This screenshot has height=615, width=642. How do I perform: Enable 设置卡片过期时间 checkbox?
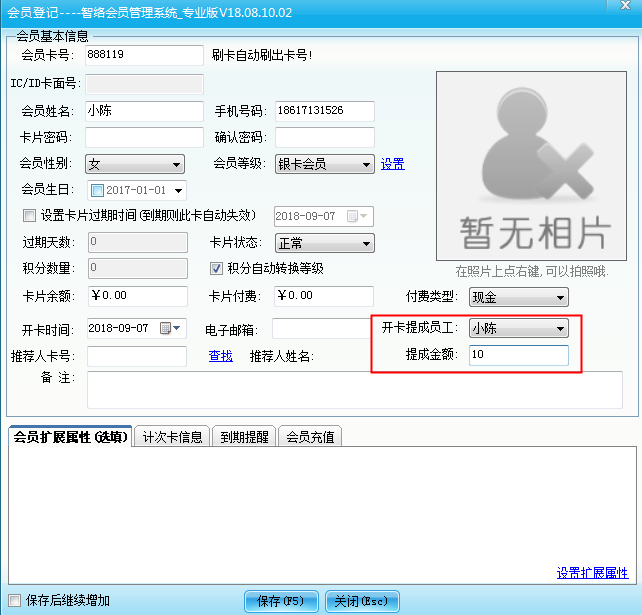28,215
